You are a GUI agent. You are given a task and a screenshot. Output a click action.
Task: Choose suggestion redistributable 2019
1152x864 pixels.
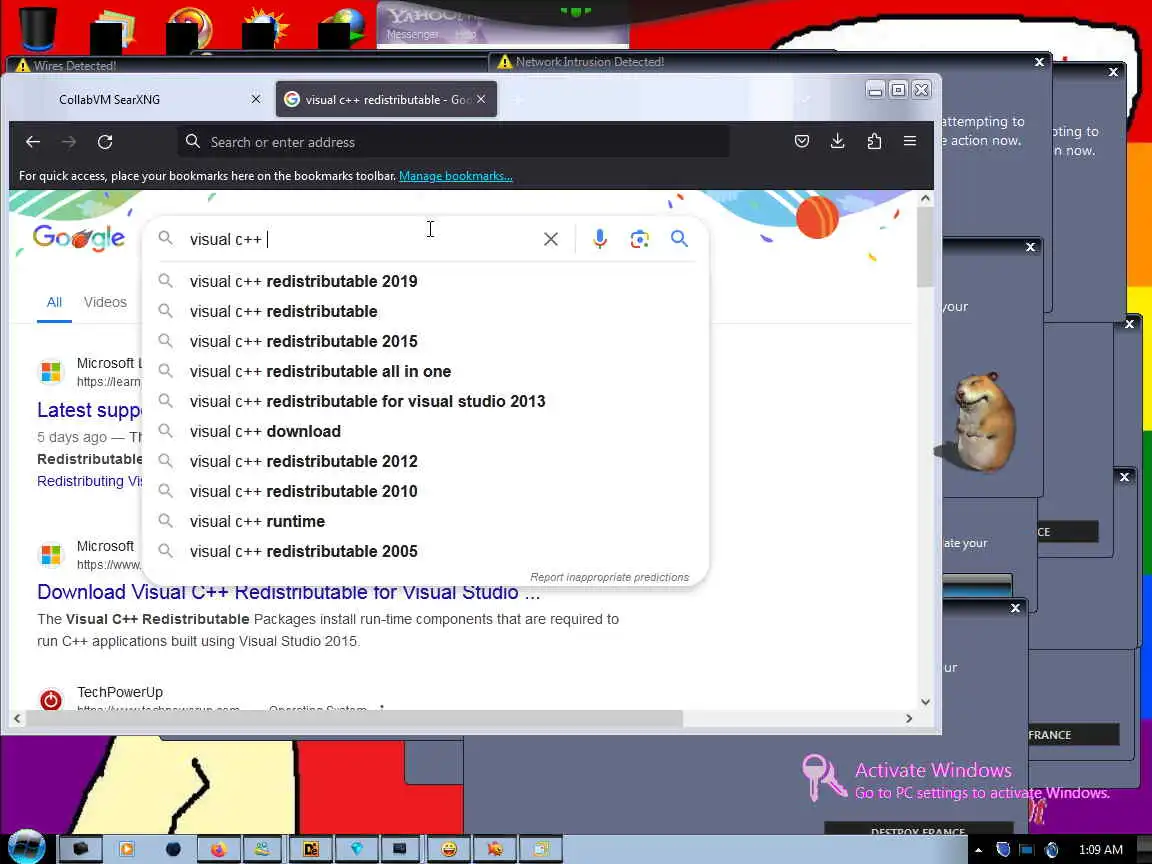tap(426, 281)
